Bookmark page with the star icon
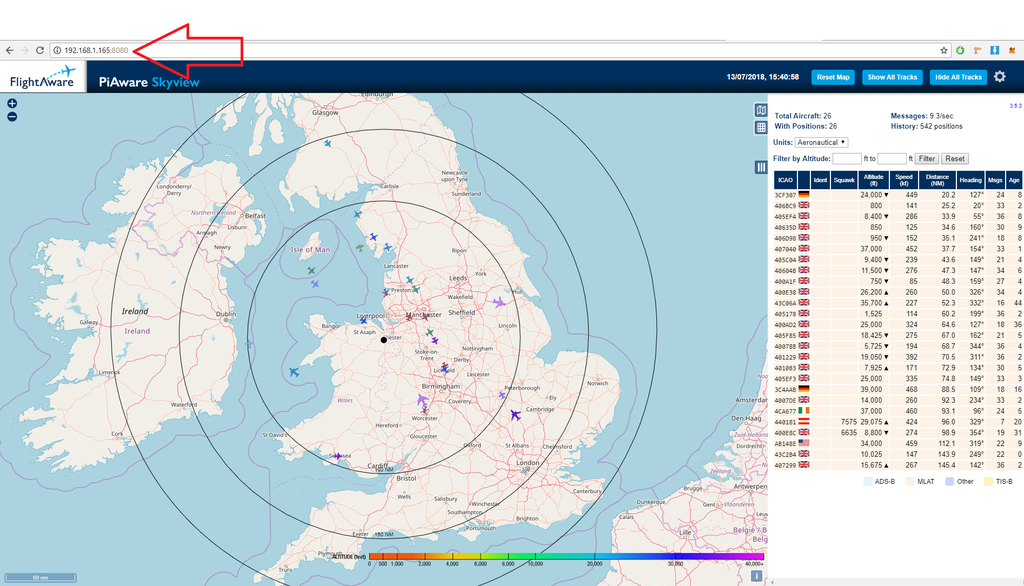 pos(943,50)
